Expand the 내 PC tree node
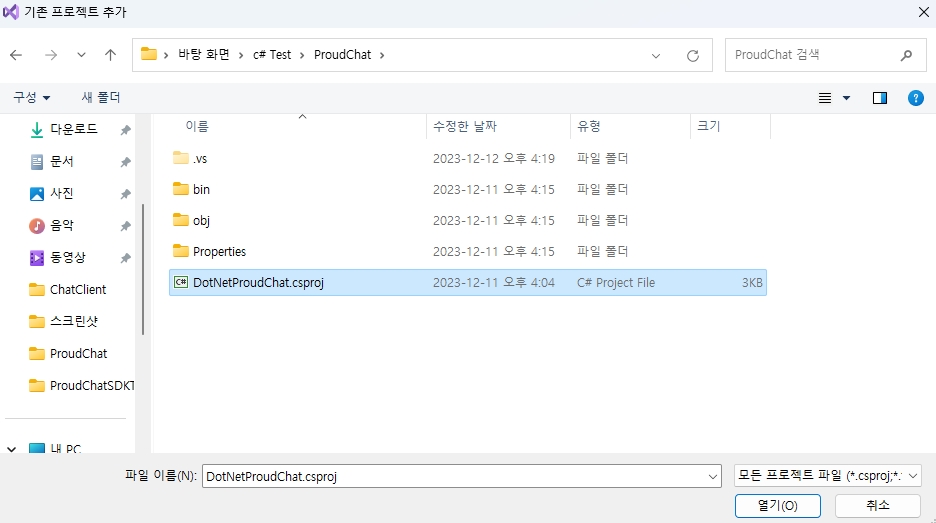This screenshot has height=523, width=936. [x=12, y=450]
